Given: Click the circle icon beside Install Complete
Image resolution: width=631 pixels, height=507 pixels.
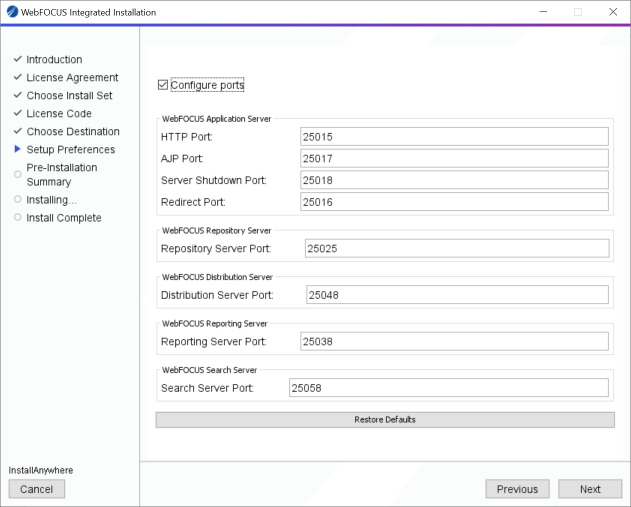Looking at the screenshot, I should pyautogui.click(x=18, y=218).
